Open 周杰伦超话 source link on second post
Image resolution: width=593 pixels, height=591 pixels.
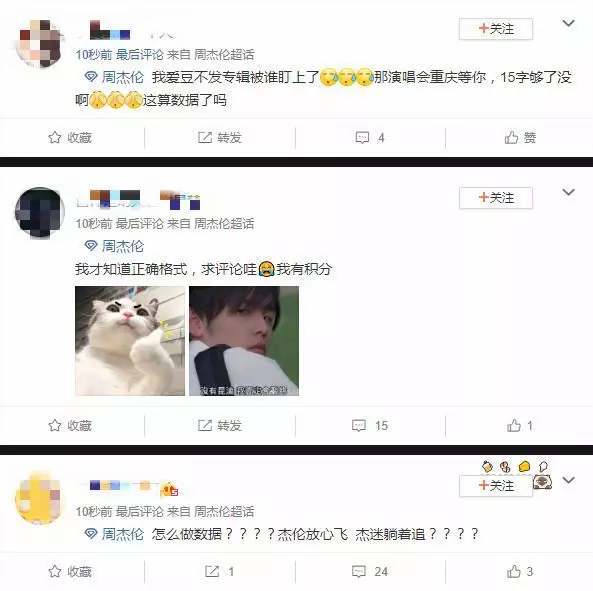[224, 224]
